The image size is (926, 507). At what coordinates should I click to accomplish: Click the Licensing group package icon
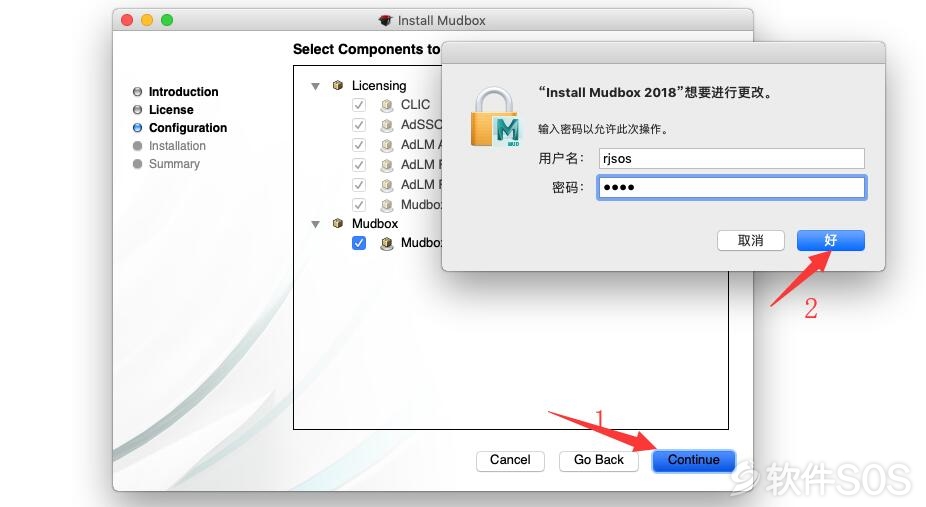(x=338, y=85)
